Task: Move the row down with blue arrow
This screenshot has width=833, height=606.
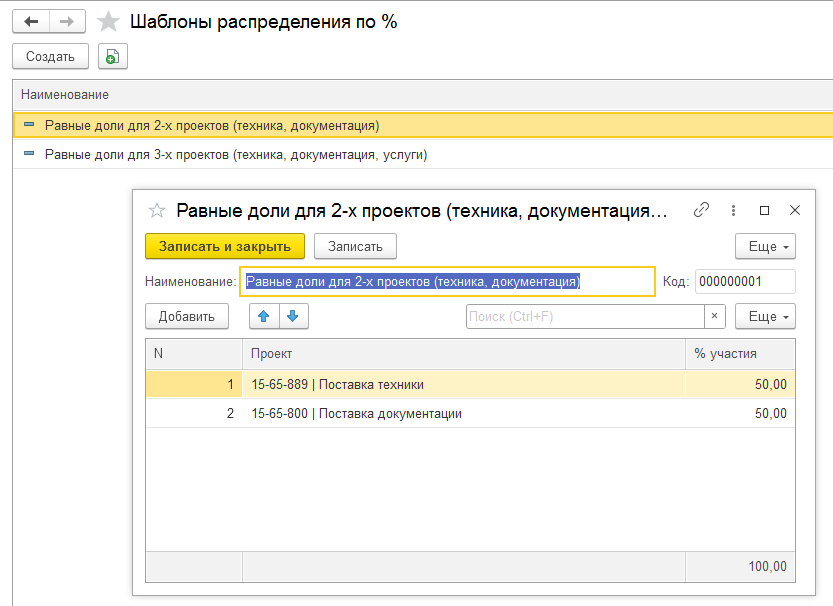Action: pos(293,316)
